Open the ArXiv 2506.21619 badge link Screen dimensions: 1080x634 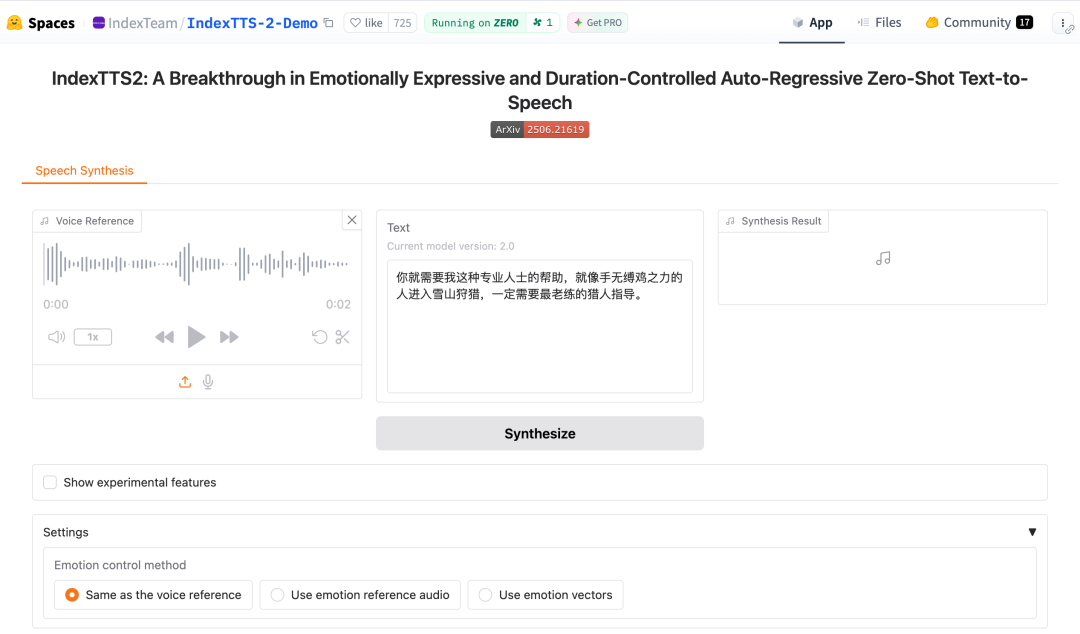pos(539,130)
